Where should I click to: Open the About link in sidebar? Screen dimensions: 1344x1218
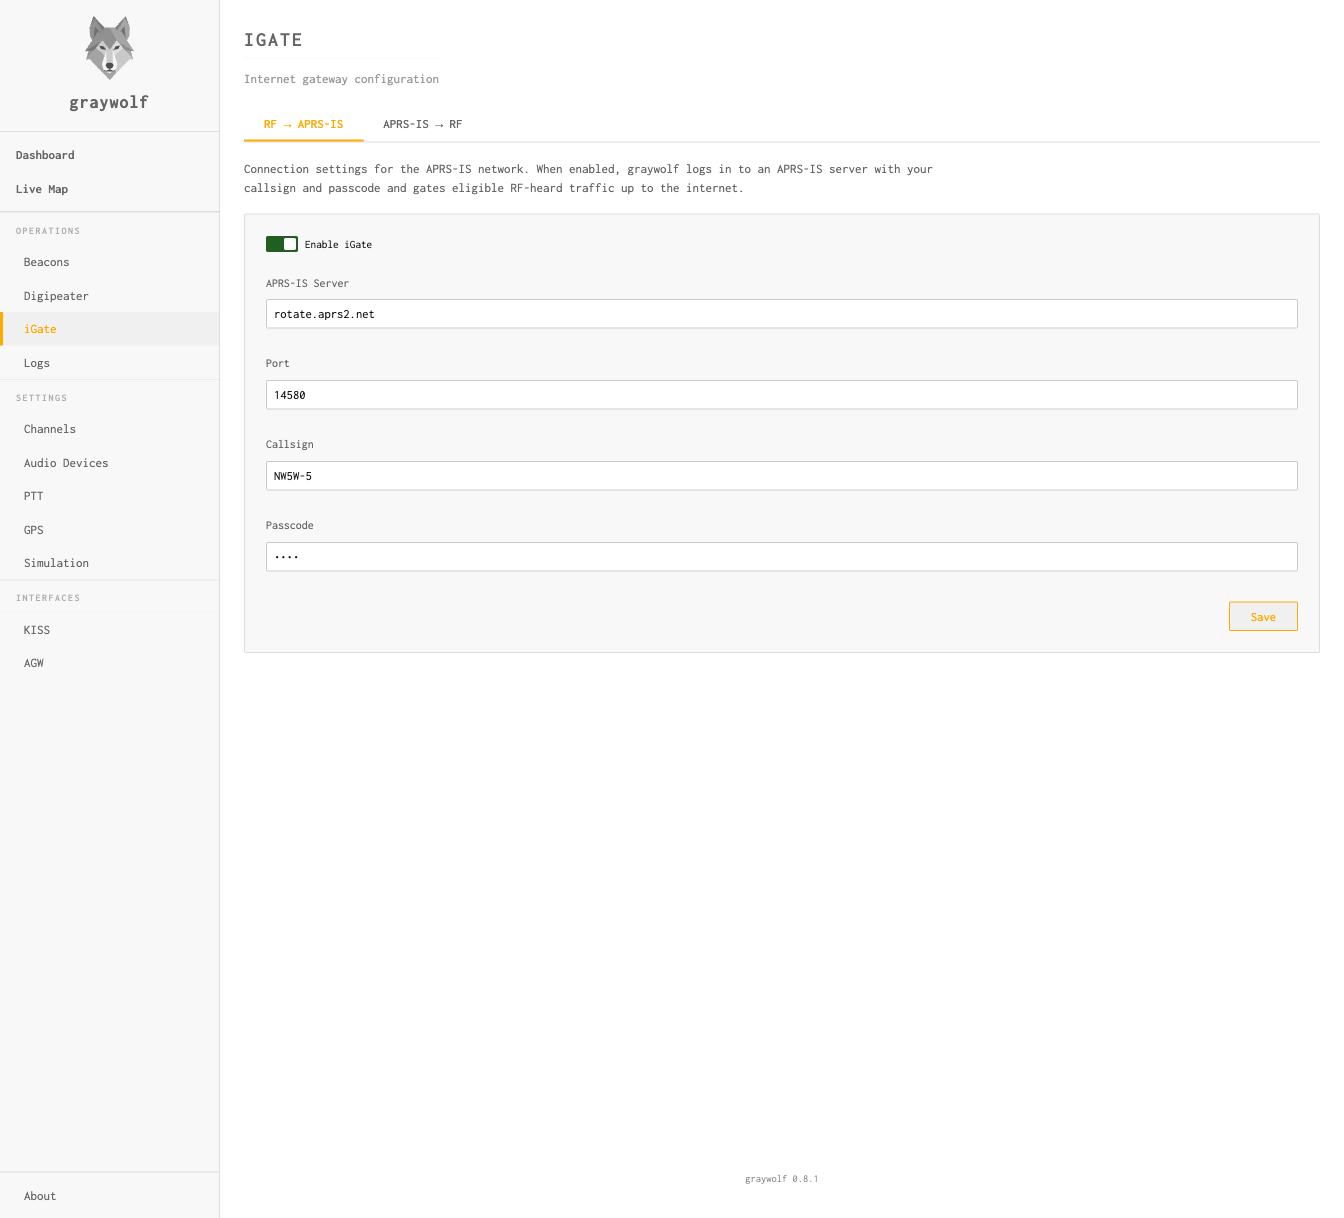click(40, 1196)
